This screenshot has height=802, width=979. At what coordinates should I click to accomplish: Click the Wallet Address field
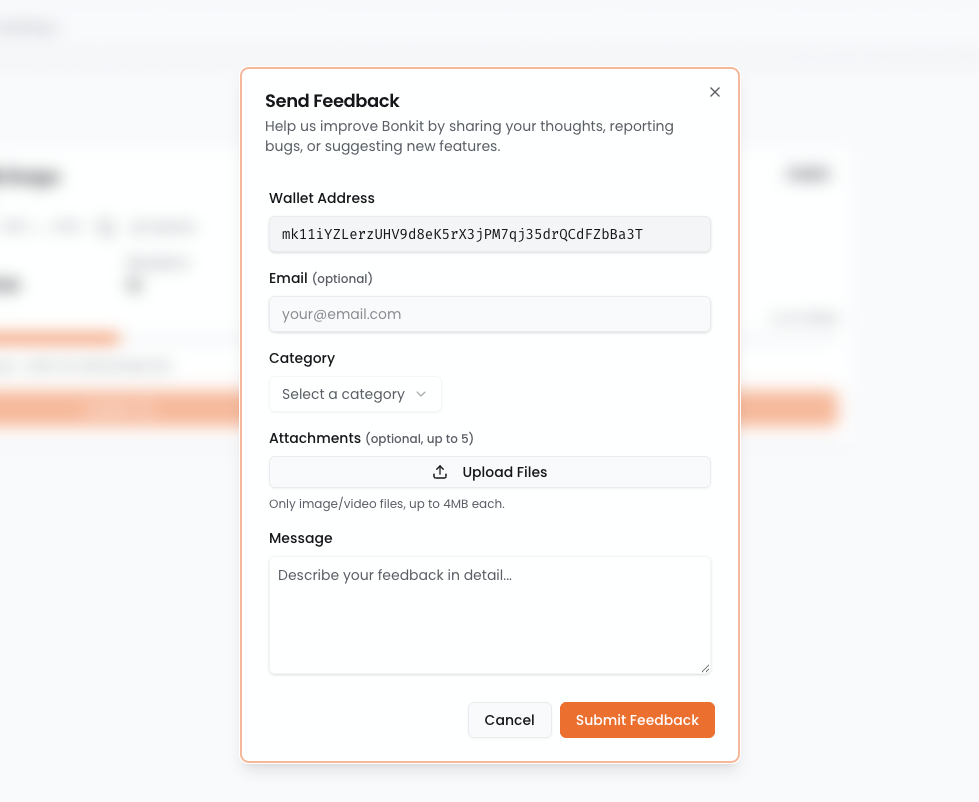click(489, 235)
